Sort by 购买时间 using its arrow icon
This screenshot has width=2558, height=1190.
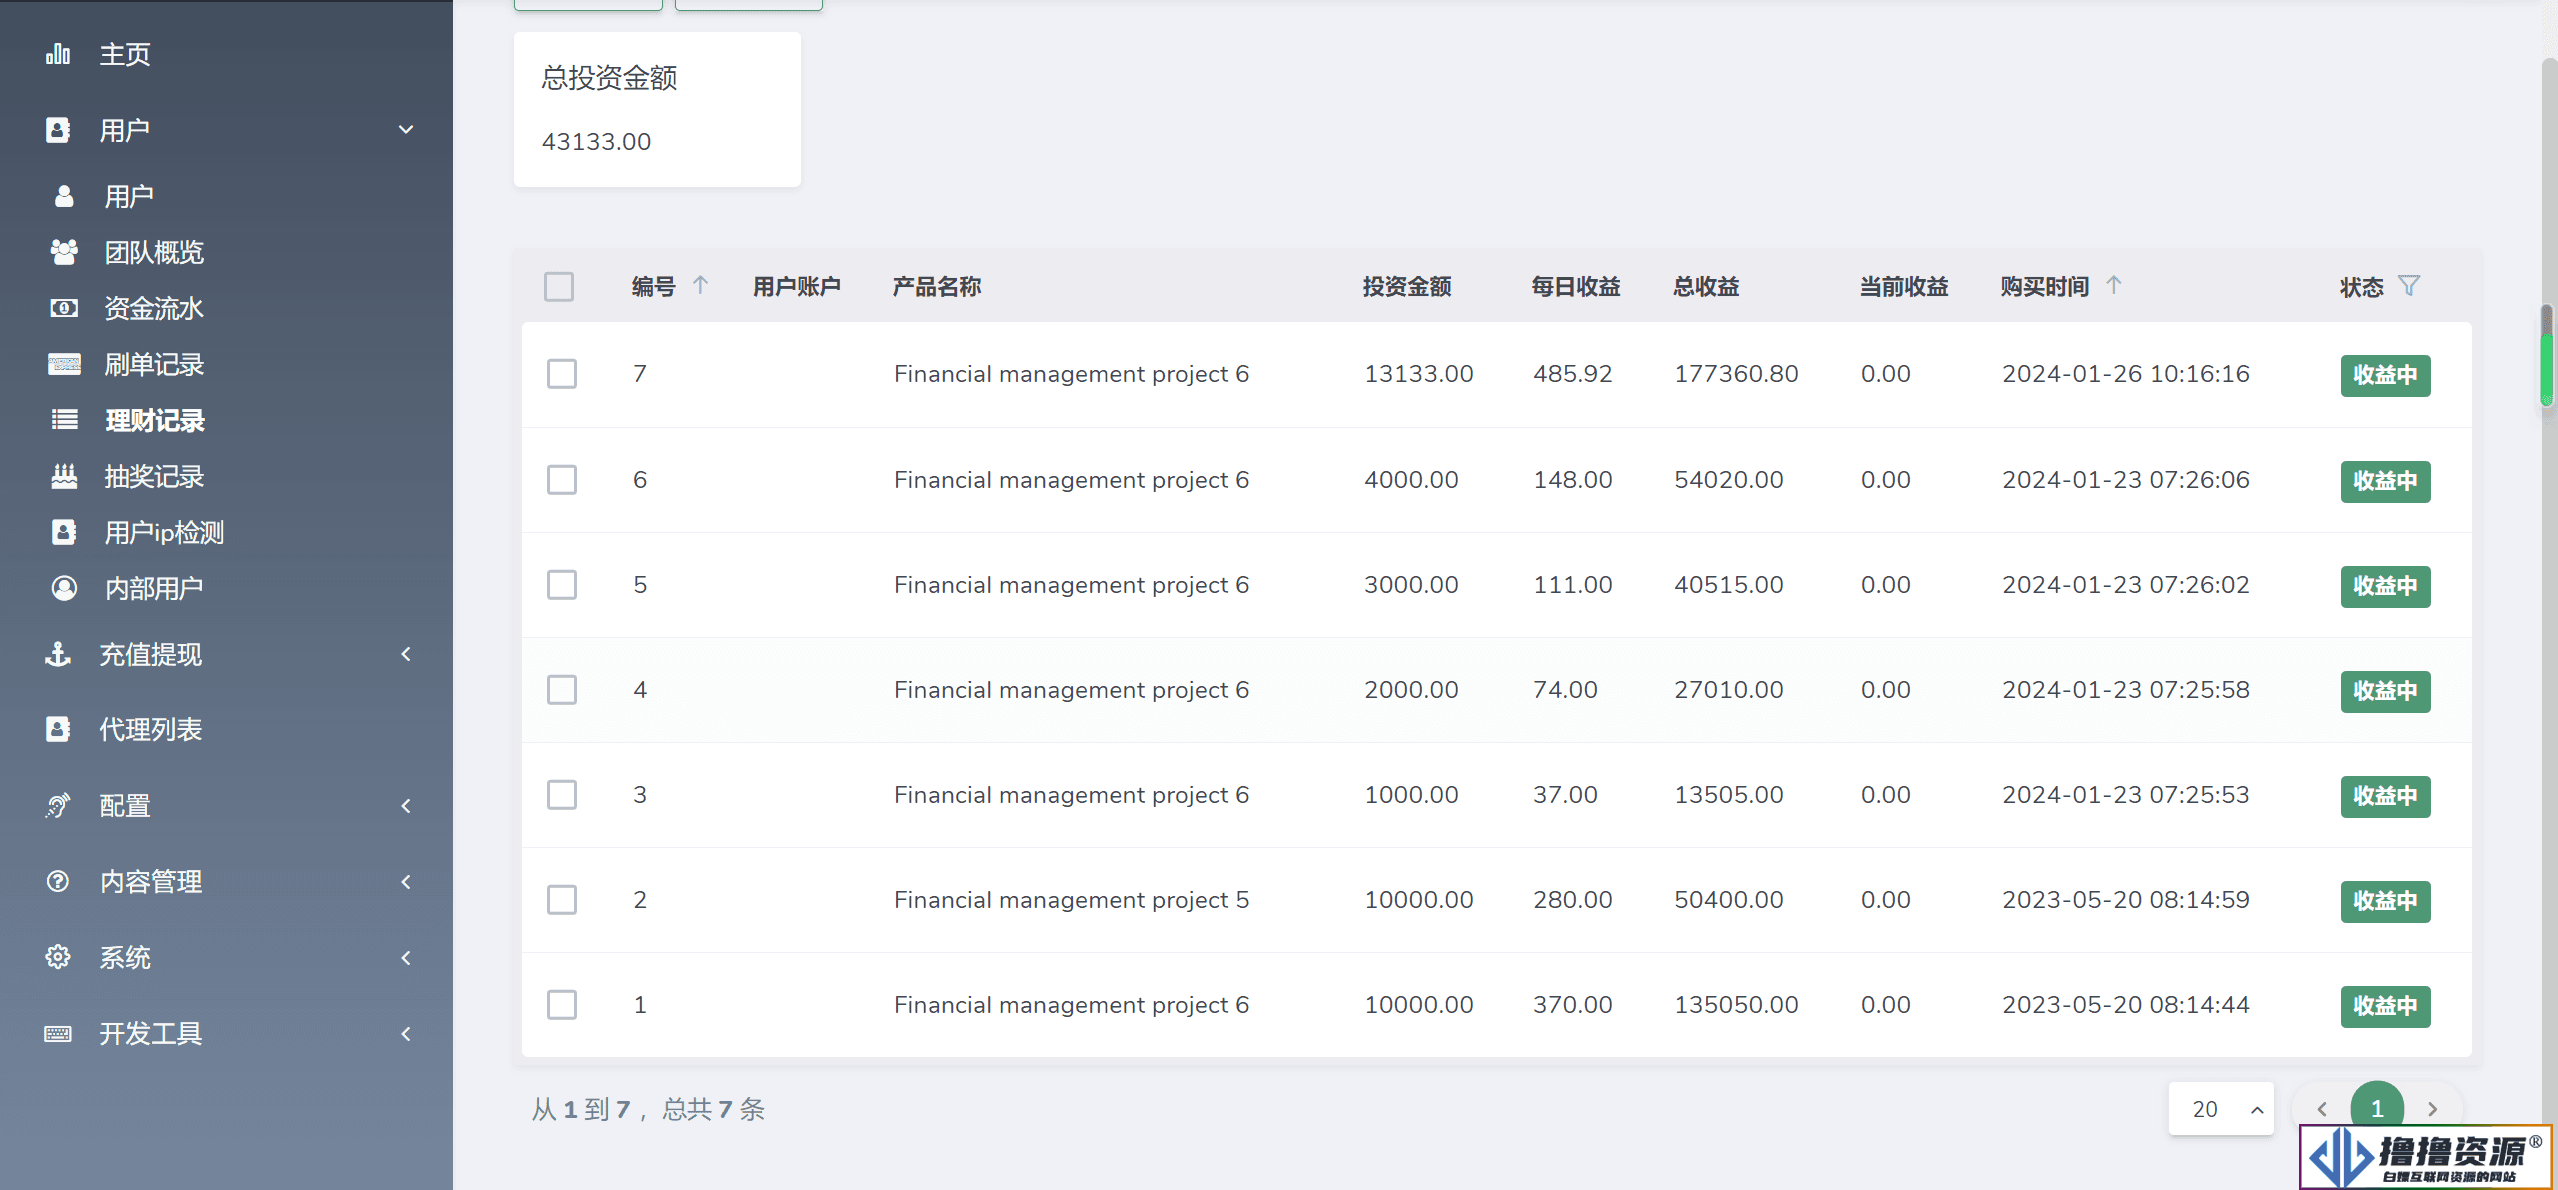click(x=2113, y=285)
